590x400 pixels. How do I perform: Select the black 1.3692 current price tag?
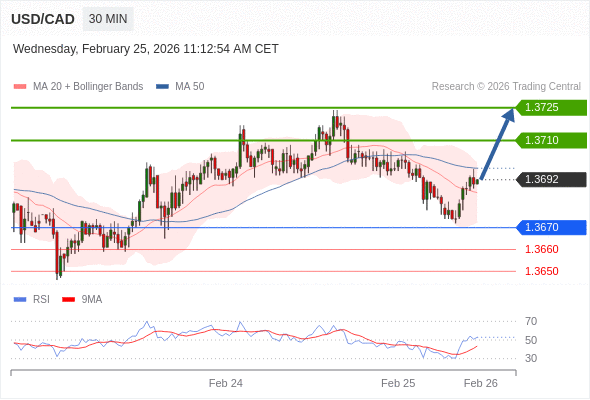(551, 179)
